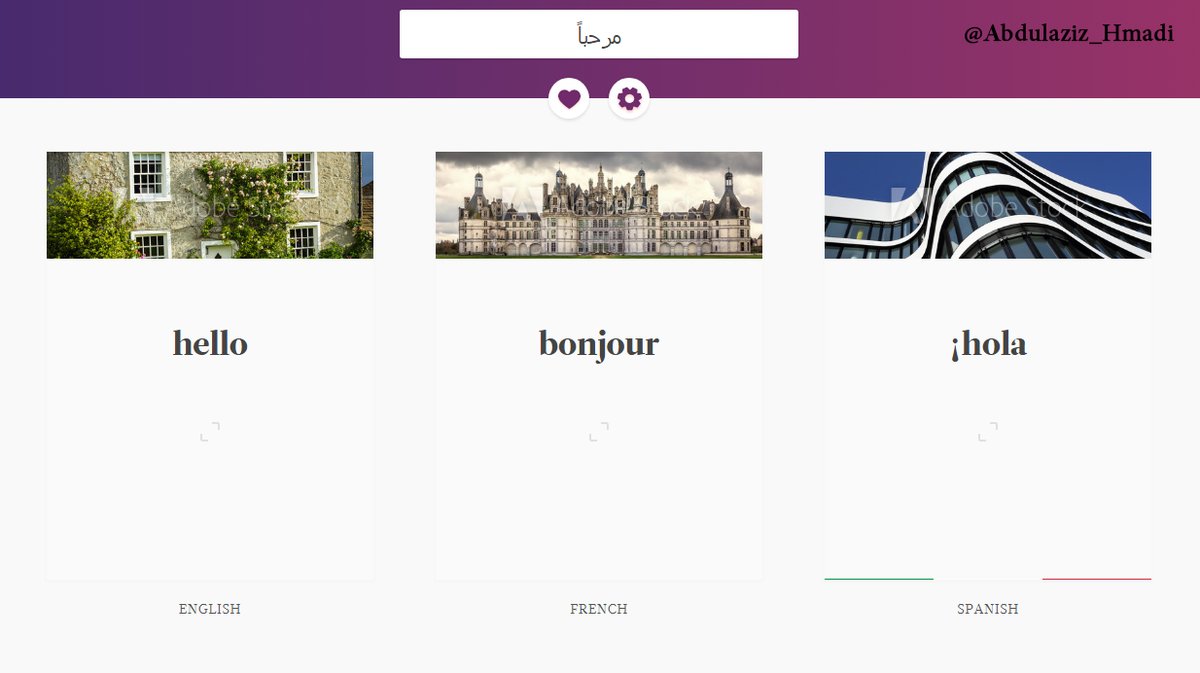Select the word hello
The image size is (1200, 673).
click(x=210, y=344)
